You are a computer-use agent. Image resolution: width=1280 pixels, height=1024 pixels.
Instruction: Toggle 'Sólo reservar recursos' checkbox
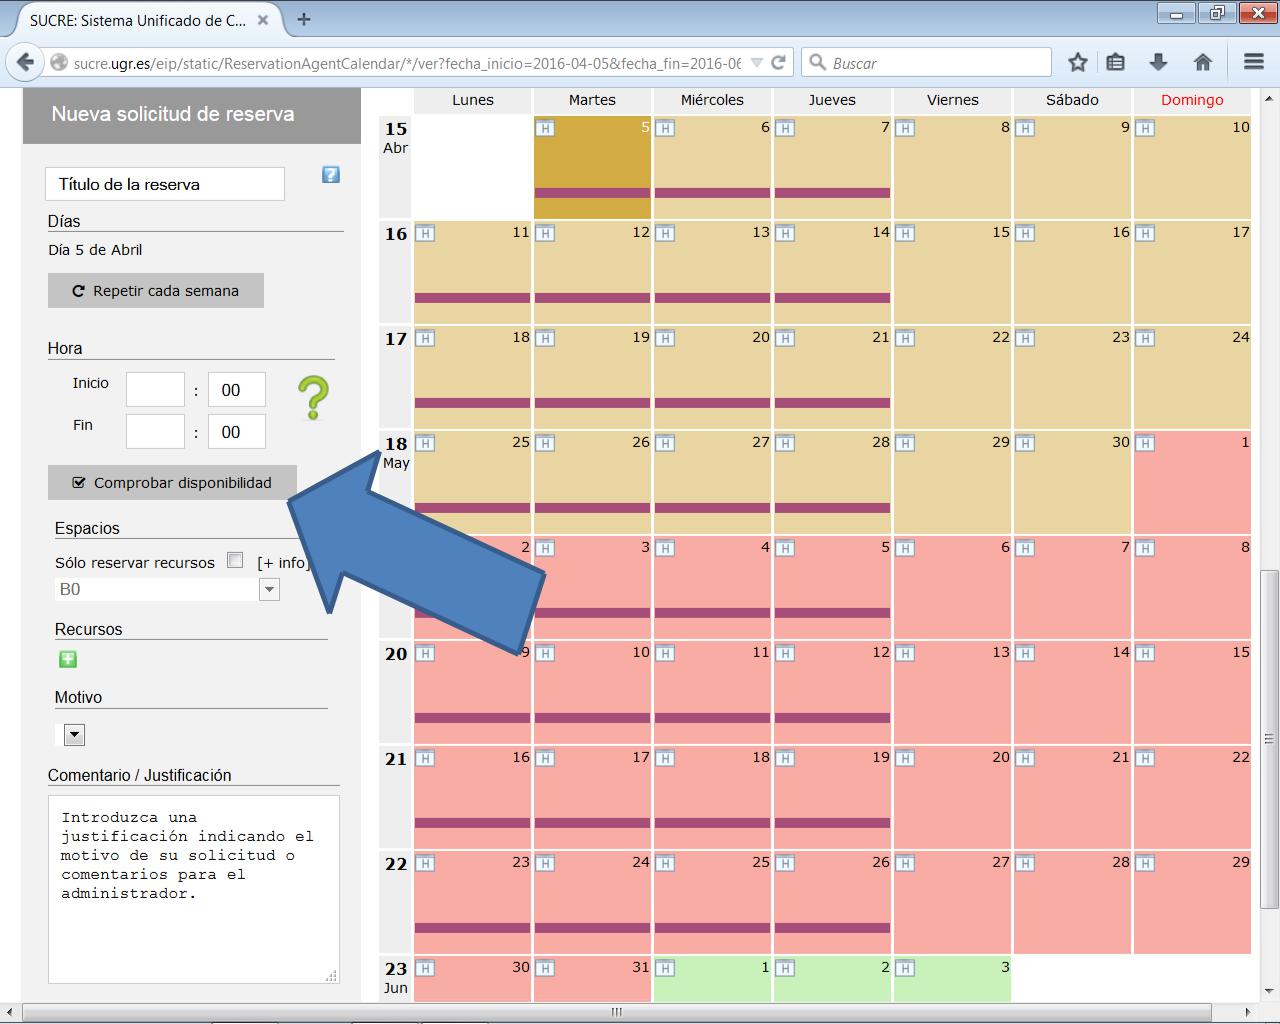click(x=235, y=561)
